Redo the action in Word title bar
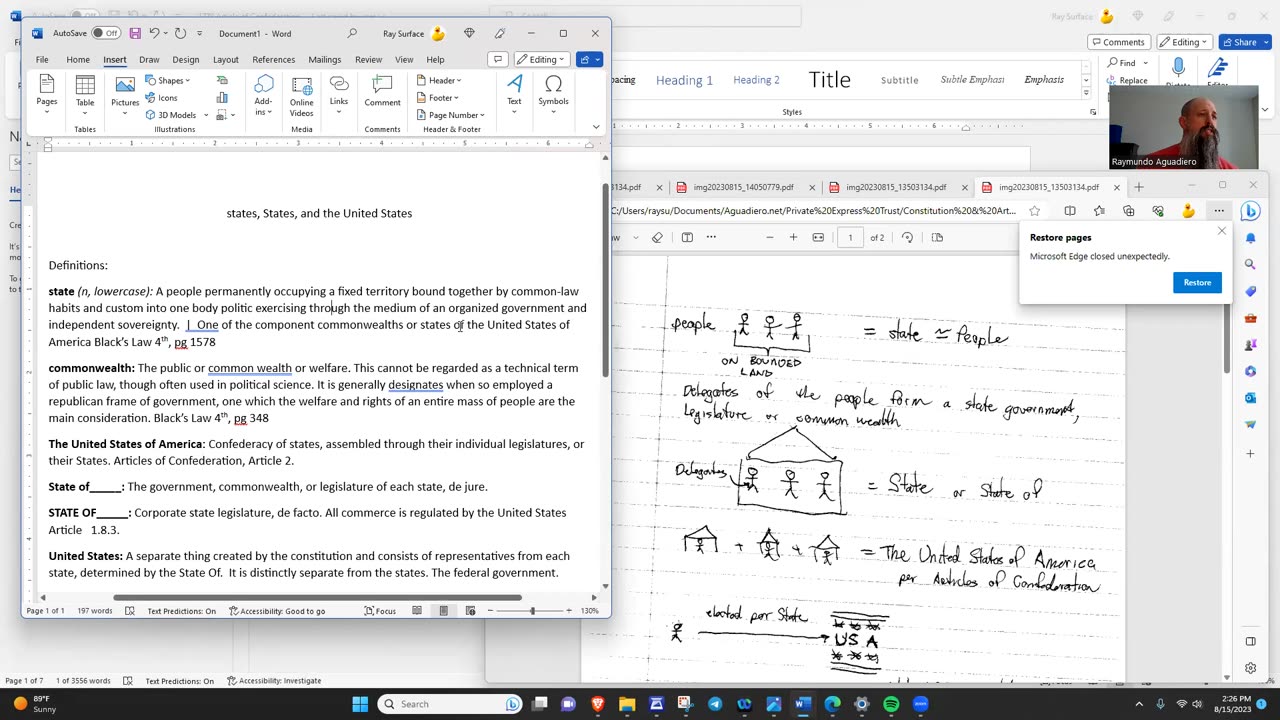1280x720 pixels. 181,33
